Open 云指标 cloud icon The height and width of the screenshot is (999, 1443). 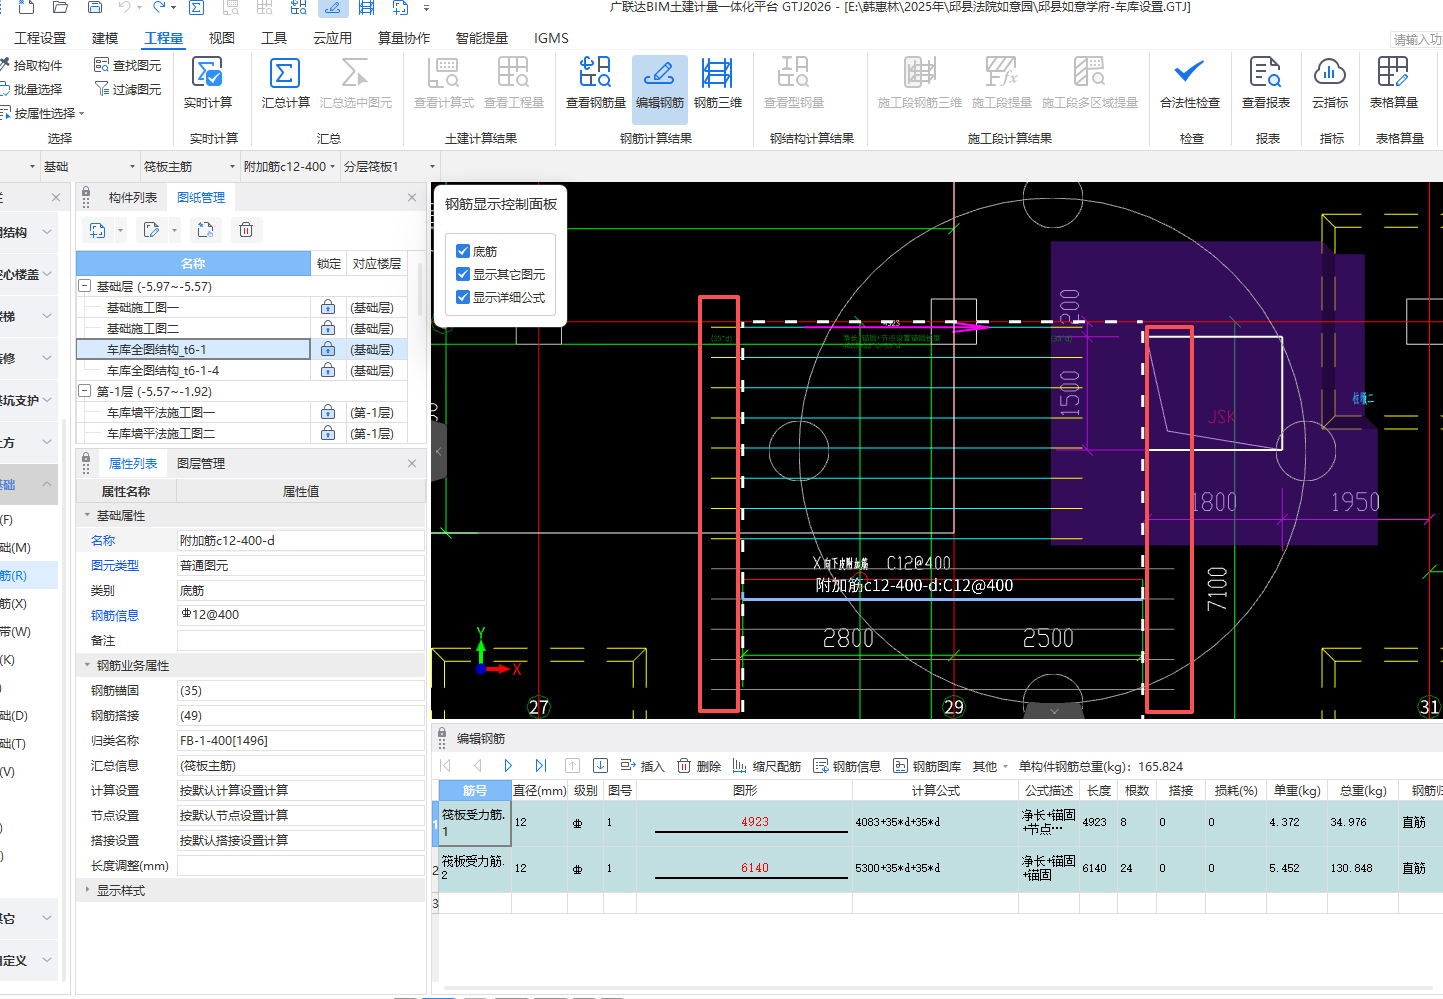point(1329,72)
